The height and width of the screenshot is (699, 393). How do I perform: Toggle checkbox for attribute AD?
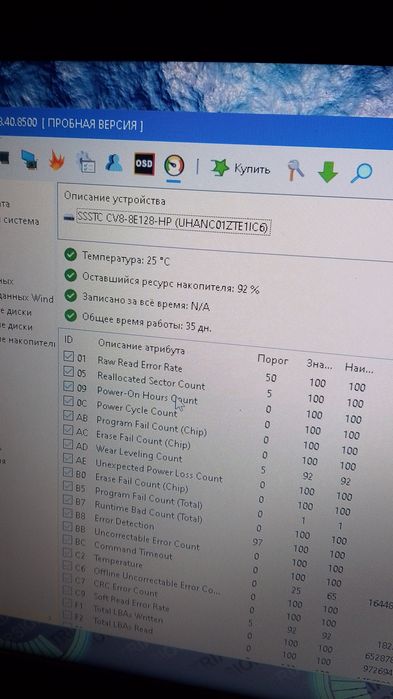[68, 444]
